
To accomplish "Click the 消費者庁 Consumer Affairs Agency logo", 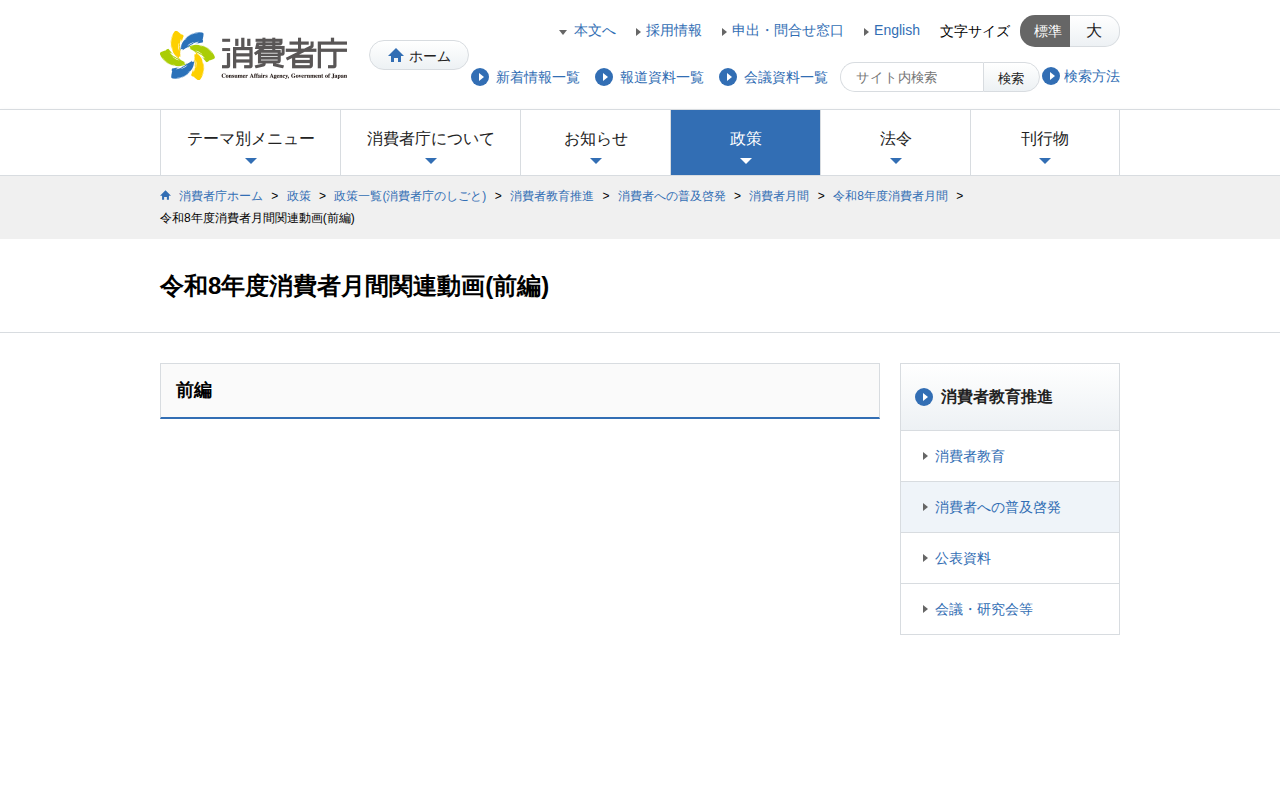I will pyautogui.click(x=254, y=55).
